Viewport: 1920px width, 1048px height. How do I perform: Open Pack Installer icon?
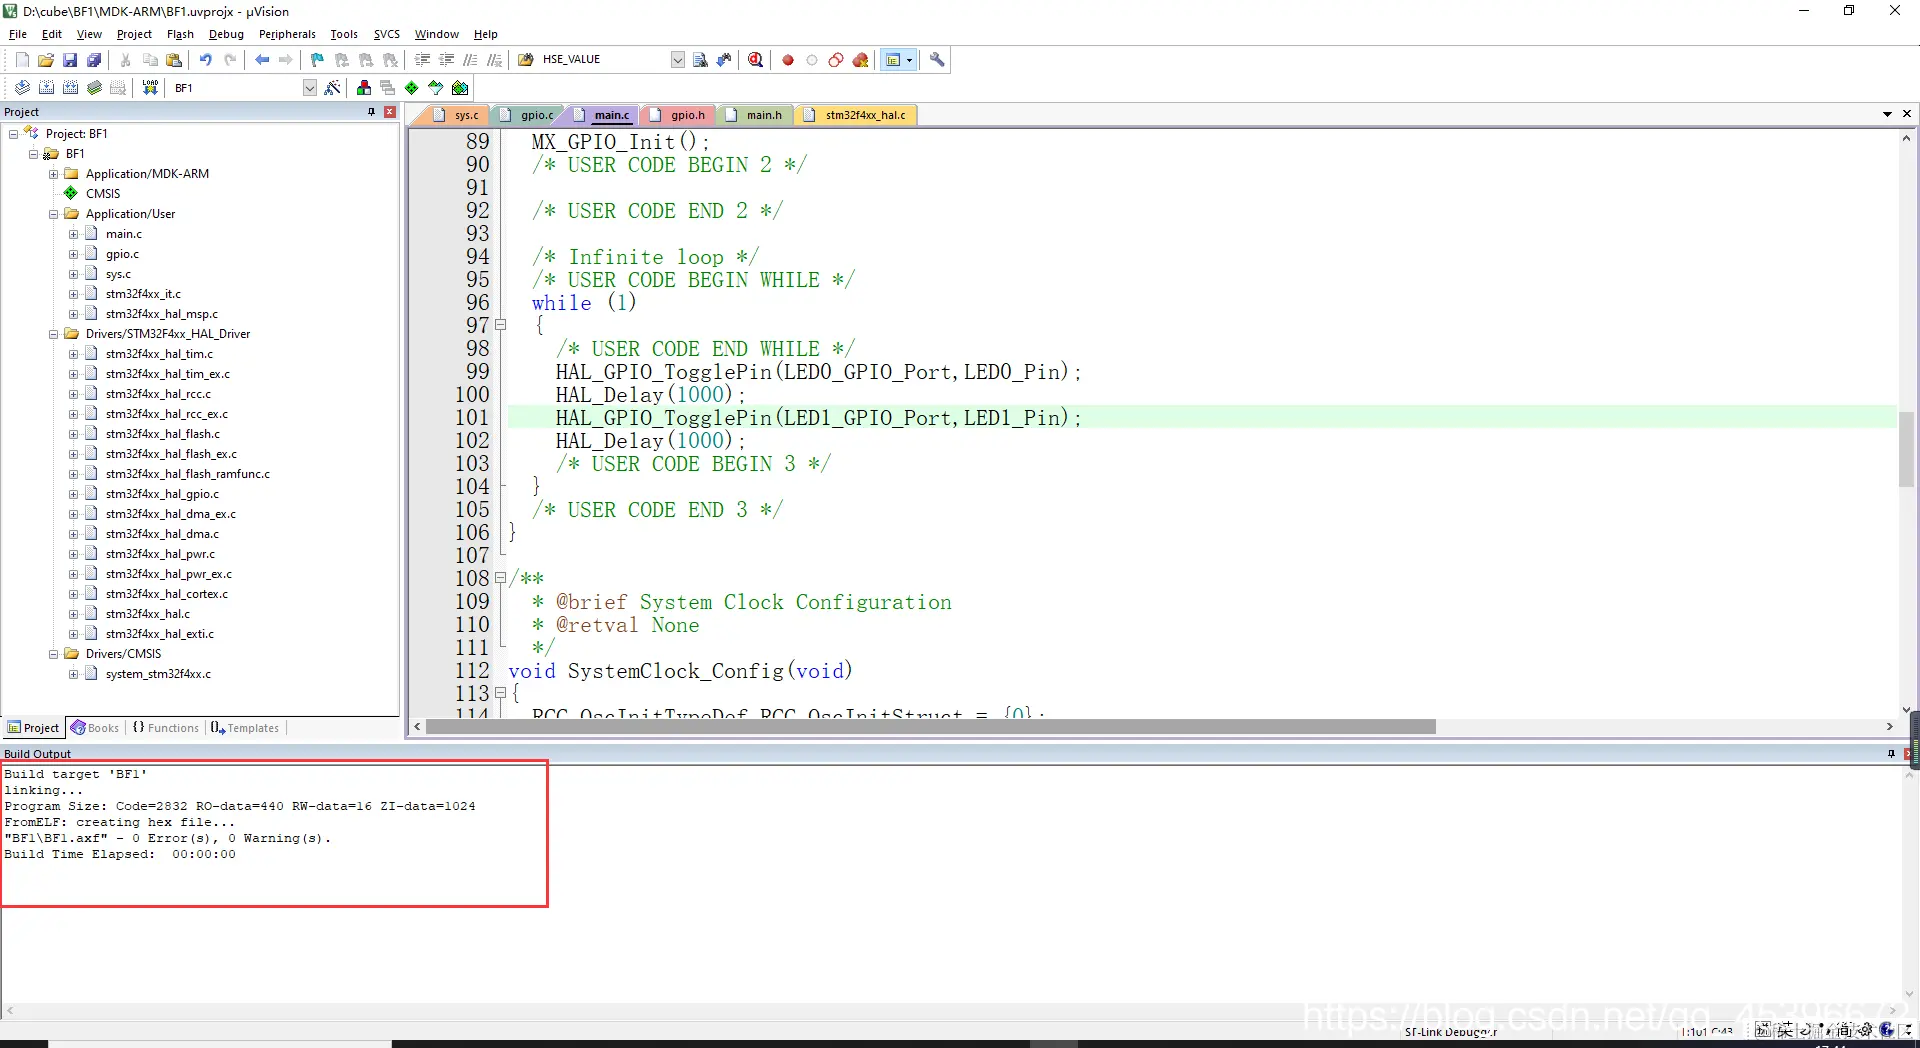point(460,88)
